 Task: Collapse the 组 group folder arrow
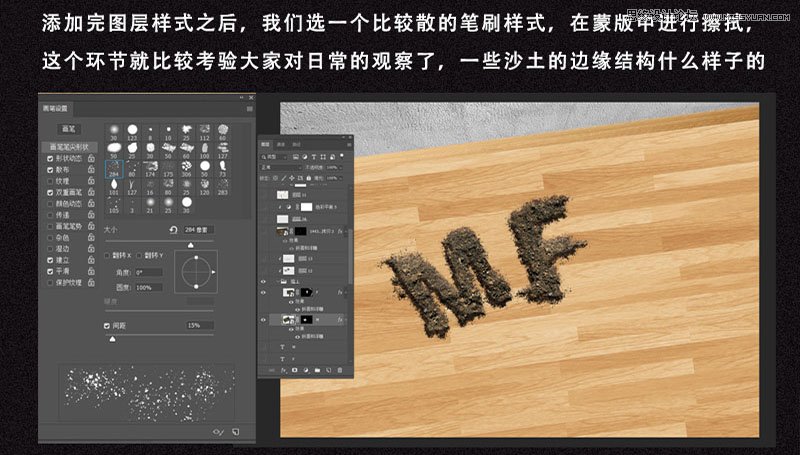coord(278,281)
